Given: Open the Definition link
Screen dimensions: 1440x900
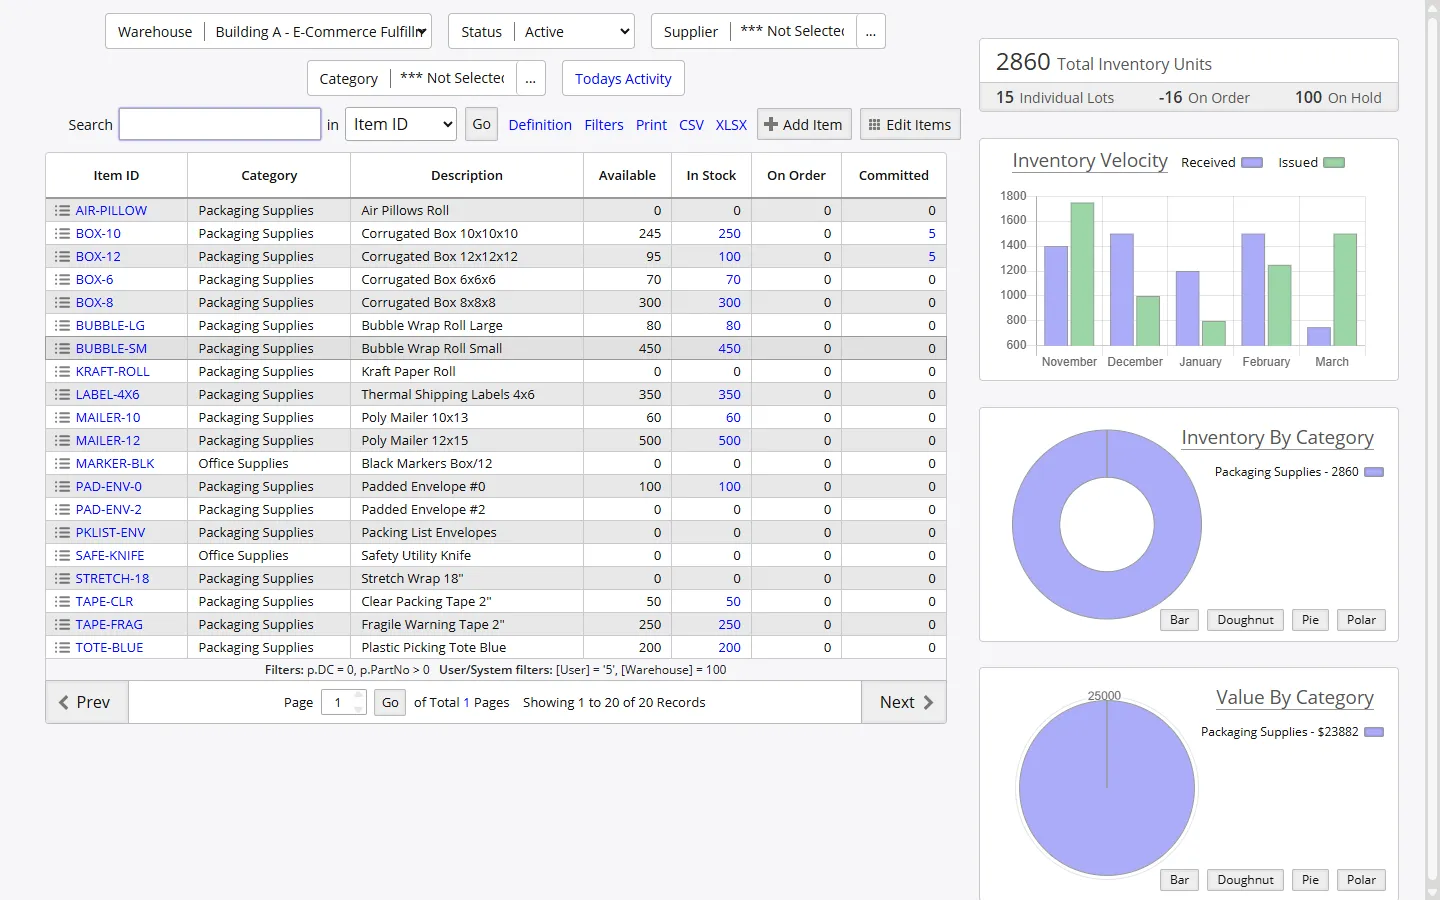Looking at the screenshot, I should click(540, 125).
